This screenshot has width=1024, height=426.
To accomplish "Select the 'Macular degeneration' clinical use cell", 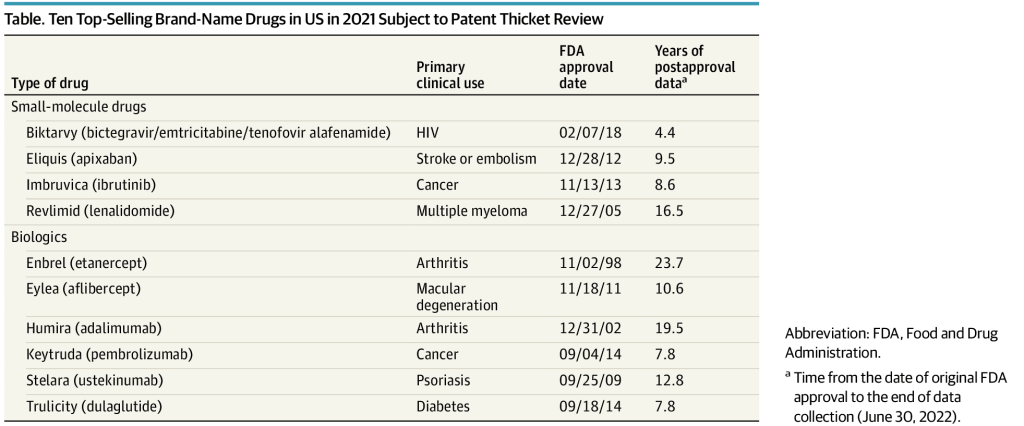I will 457,295.
